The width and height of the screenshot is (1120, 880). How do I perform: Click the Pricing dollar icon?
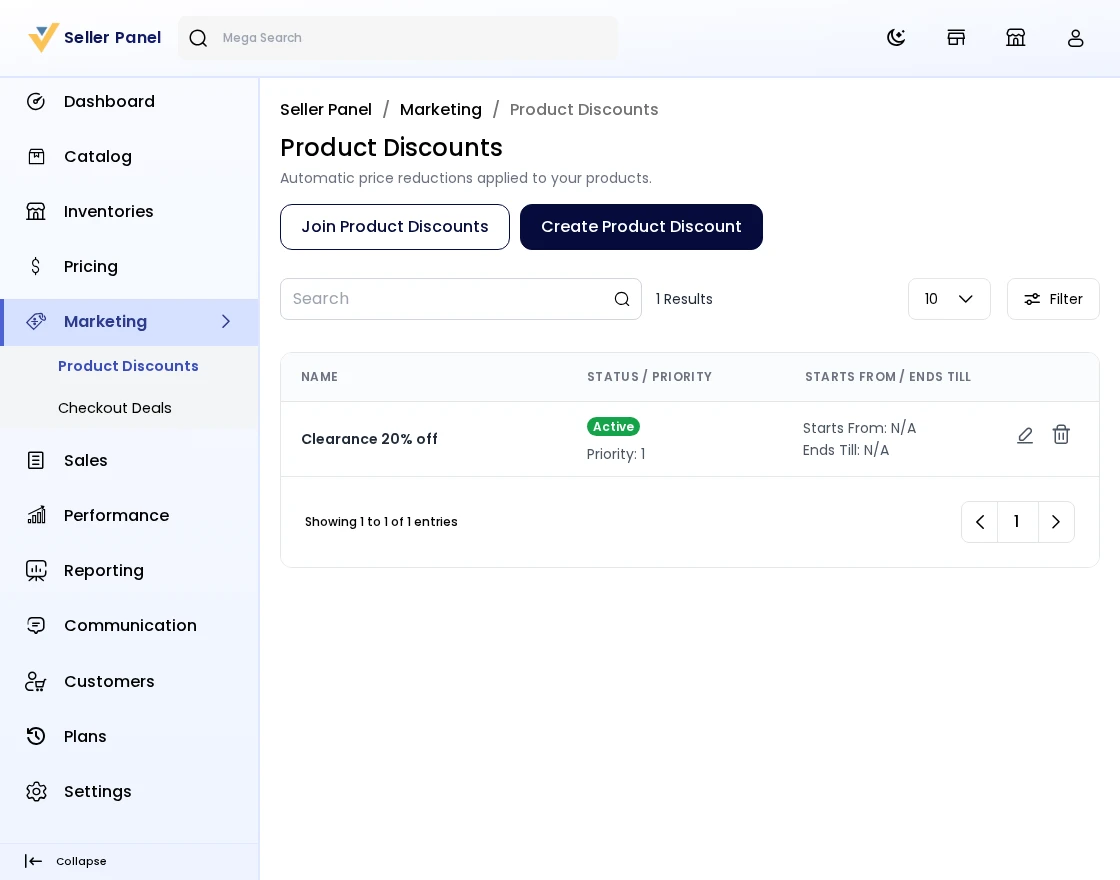tap(36, 266)
